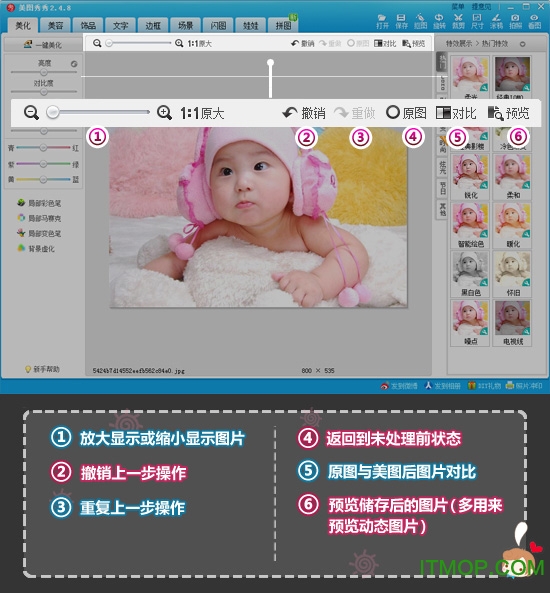Open the 菜单 menu in title bar
The width and height of the screenshot is (550, 593).
(458, 6)
